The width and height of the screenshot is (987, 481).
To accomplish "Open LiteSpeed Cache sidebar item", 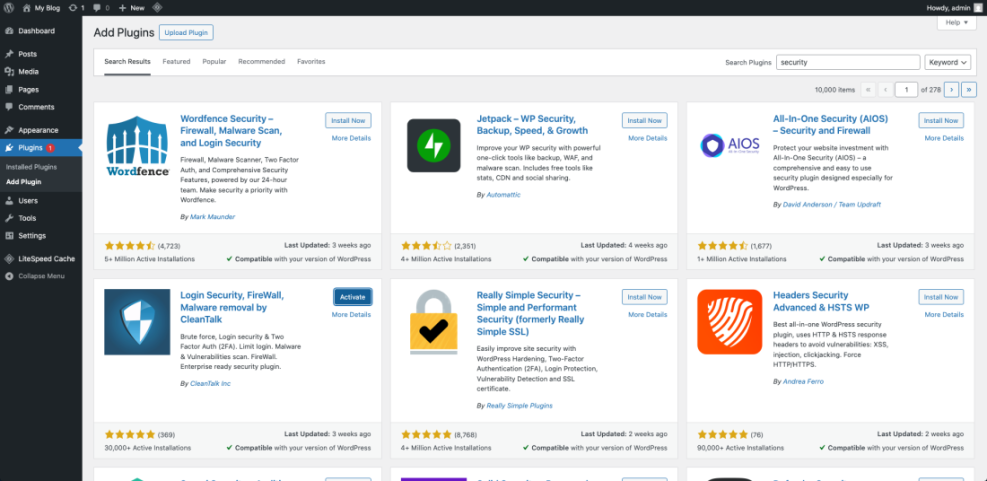I will point(41,259).
